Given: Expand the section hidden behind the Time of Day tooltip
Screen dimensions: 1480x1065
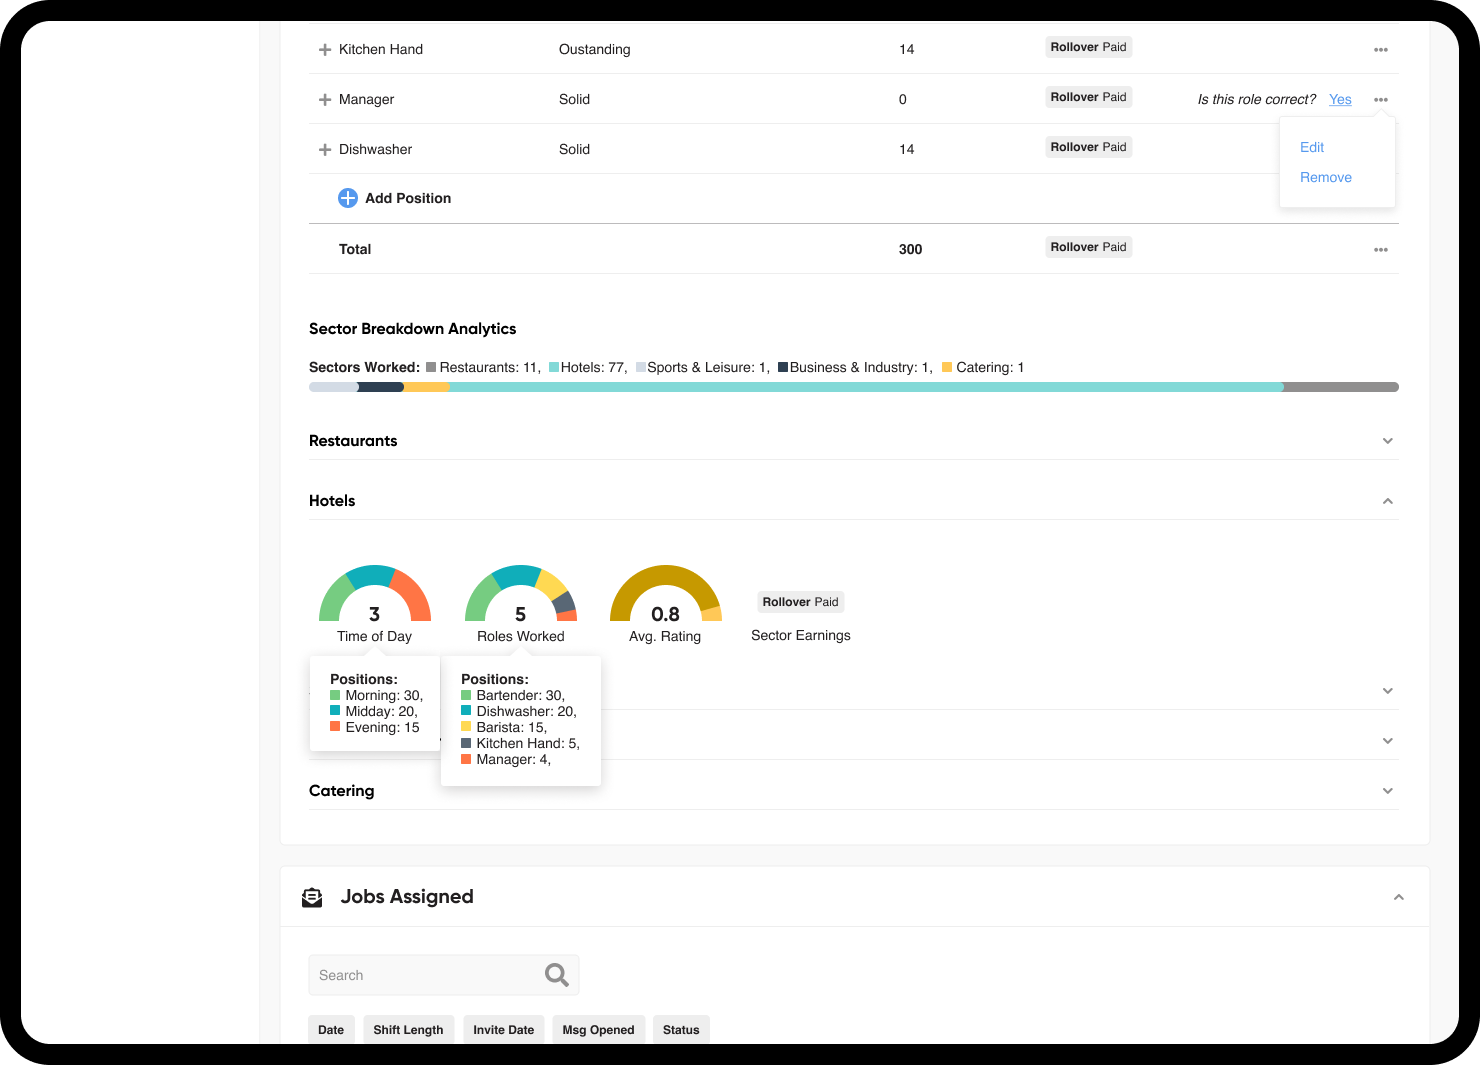Looking at the screenshot, I should 1388,691.
